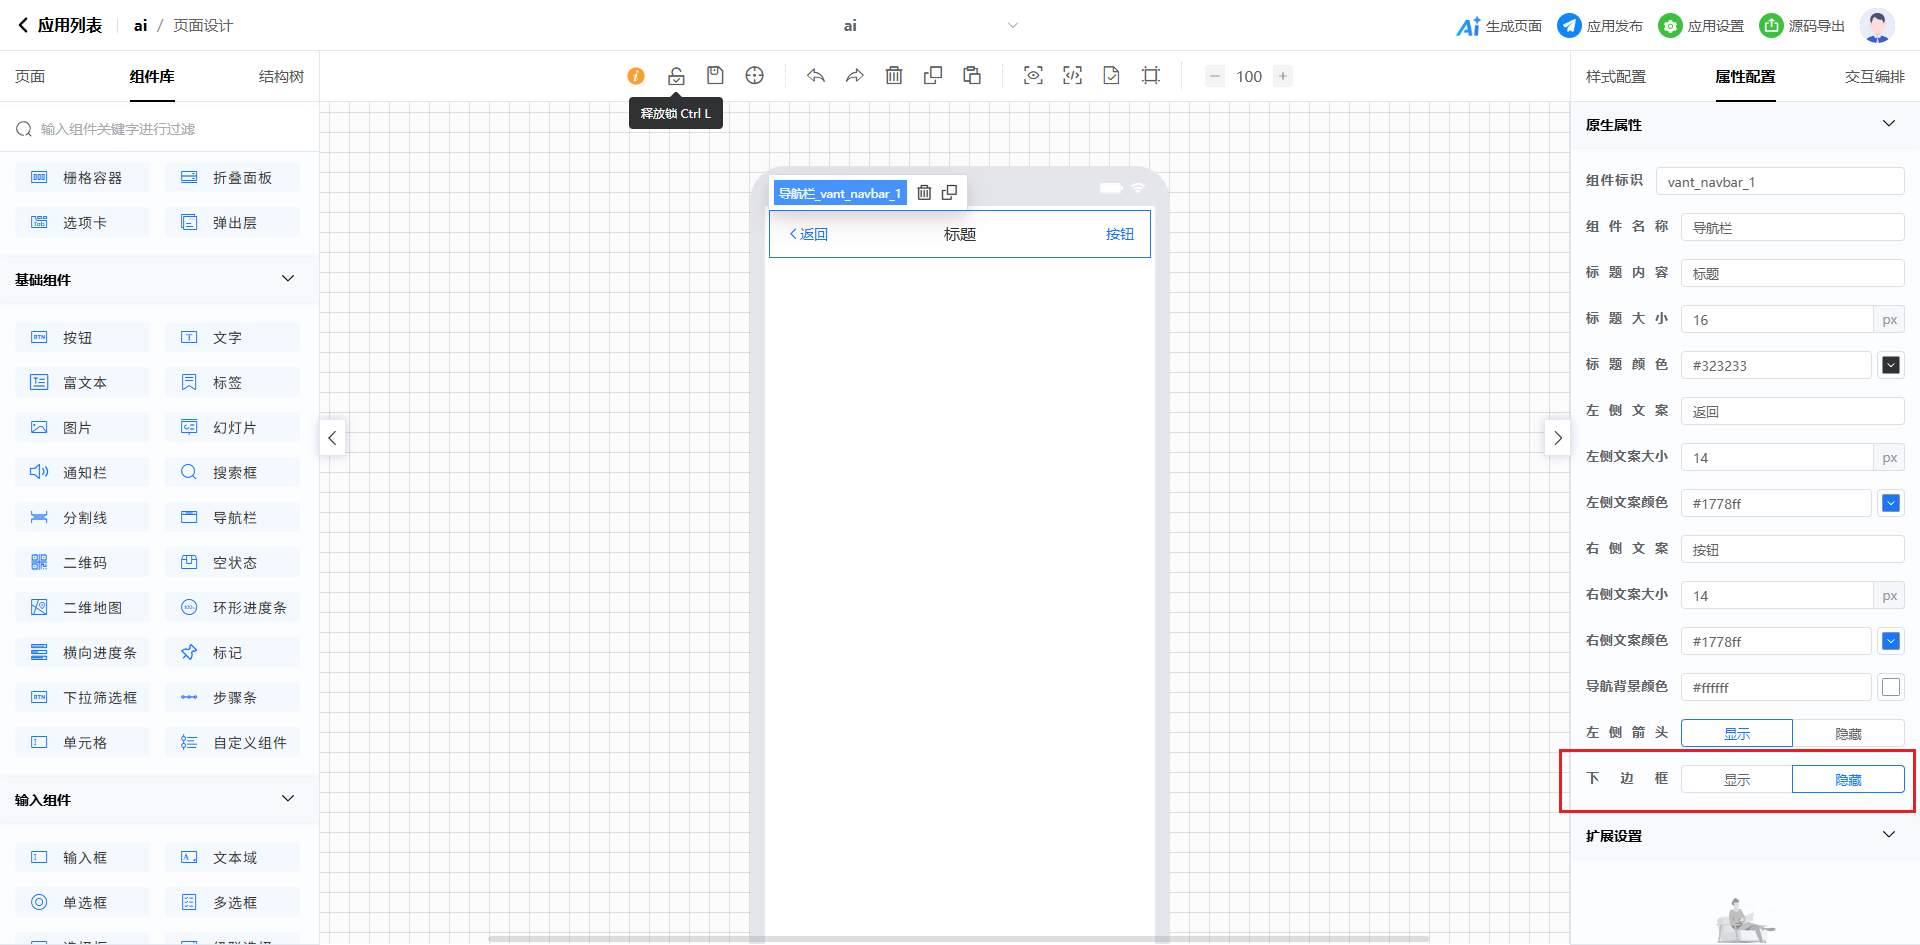Click the undo arrow in toolbar

pyautogui.click(x=816, y=76)
